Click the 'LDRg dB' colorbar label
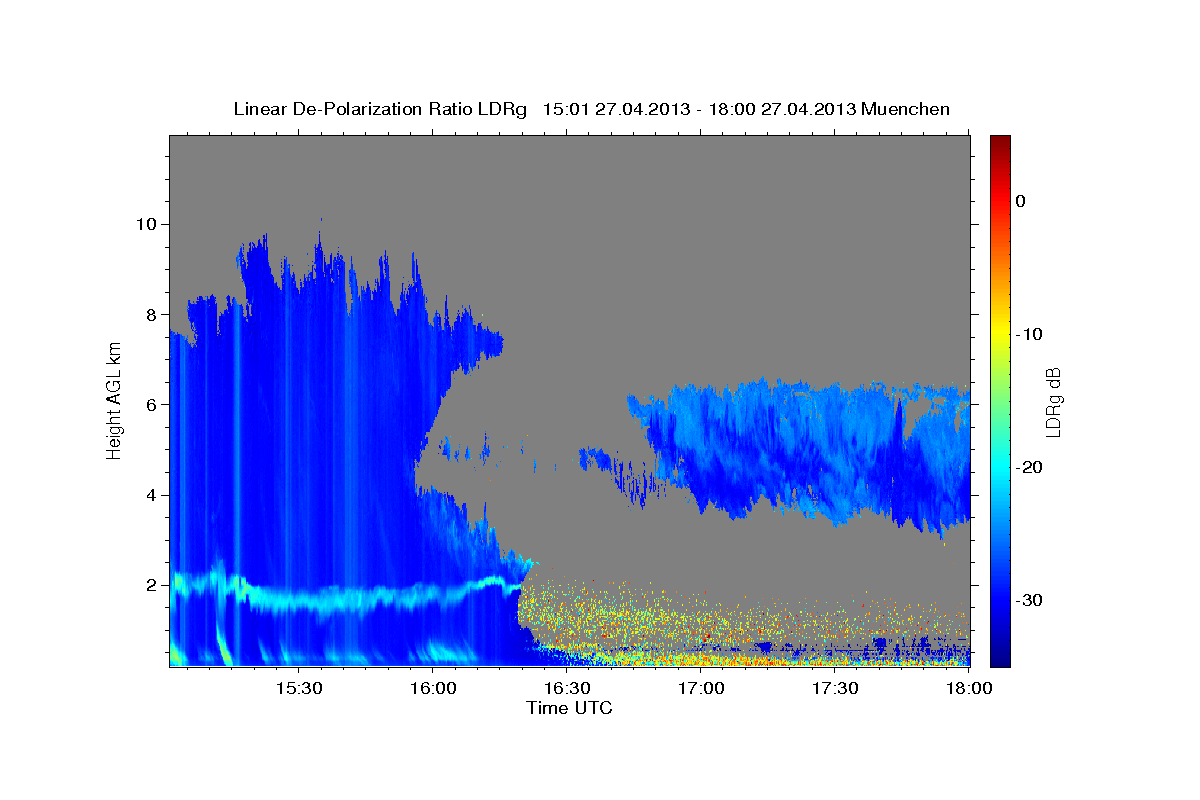This screenshot has width=1200, height=800. (1053, 401)
